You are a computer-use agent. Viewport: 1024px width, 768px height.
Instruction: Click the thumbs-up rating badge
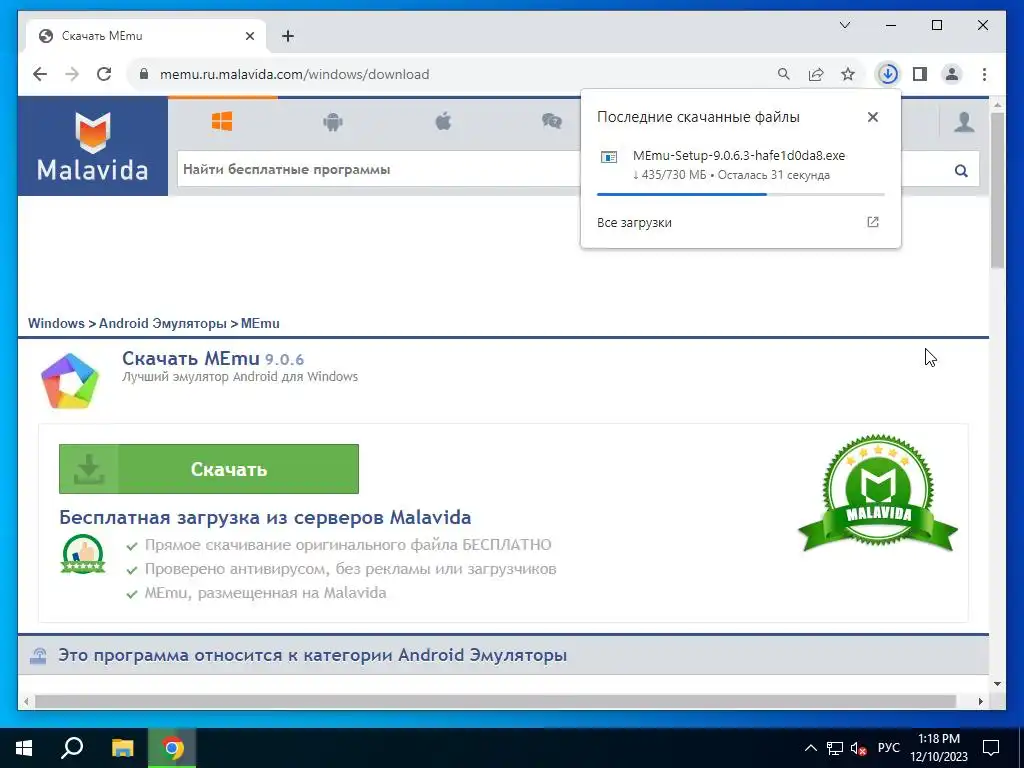tap(83, 554)
